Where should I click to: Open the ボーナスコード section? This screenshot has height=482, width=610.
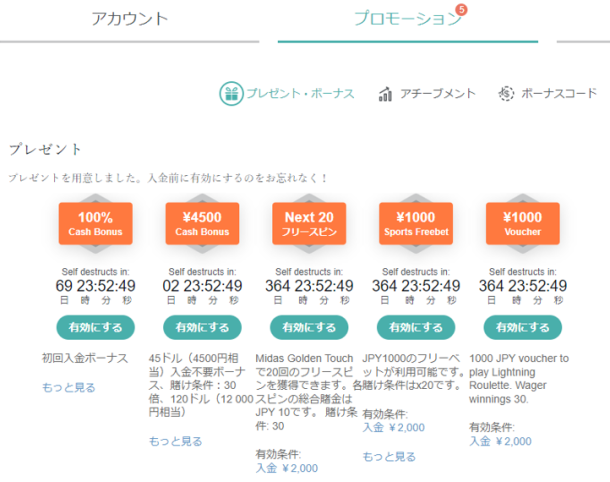tap(559, 93)
